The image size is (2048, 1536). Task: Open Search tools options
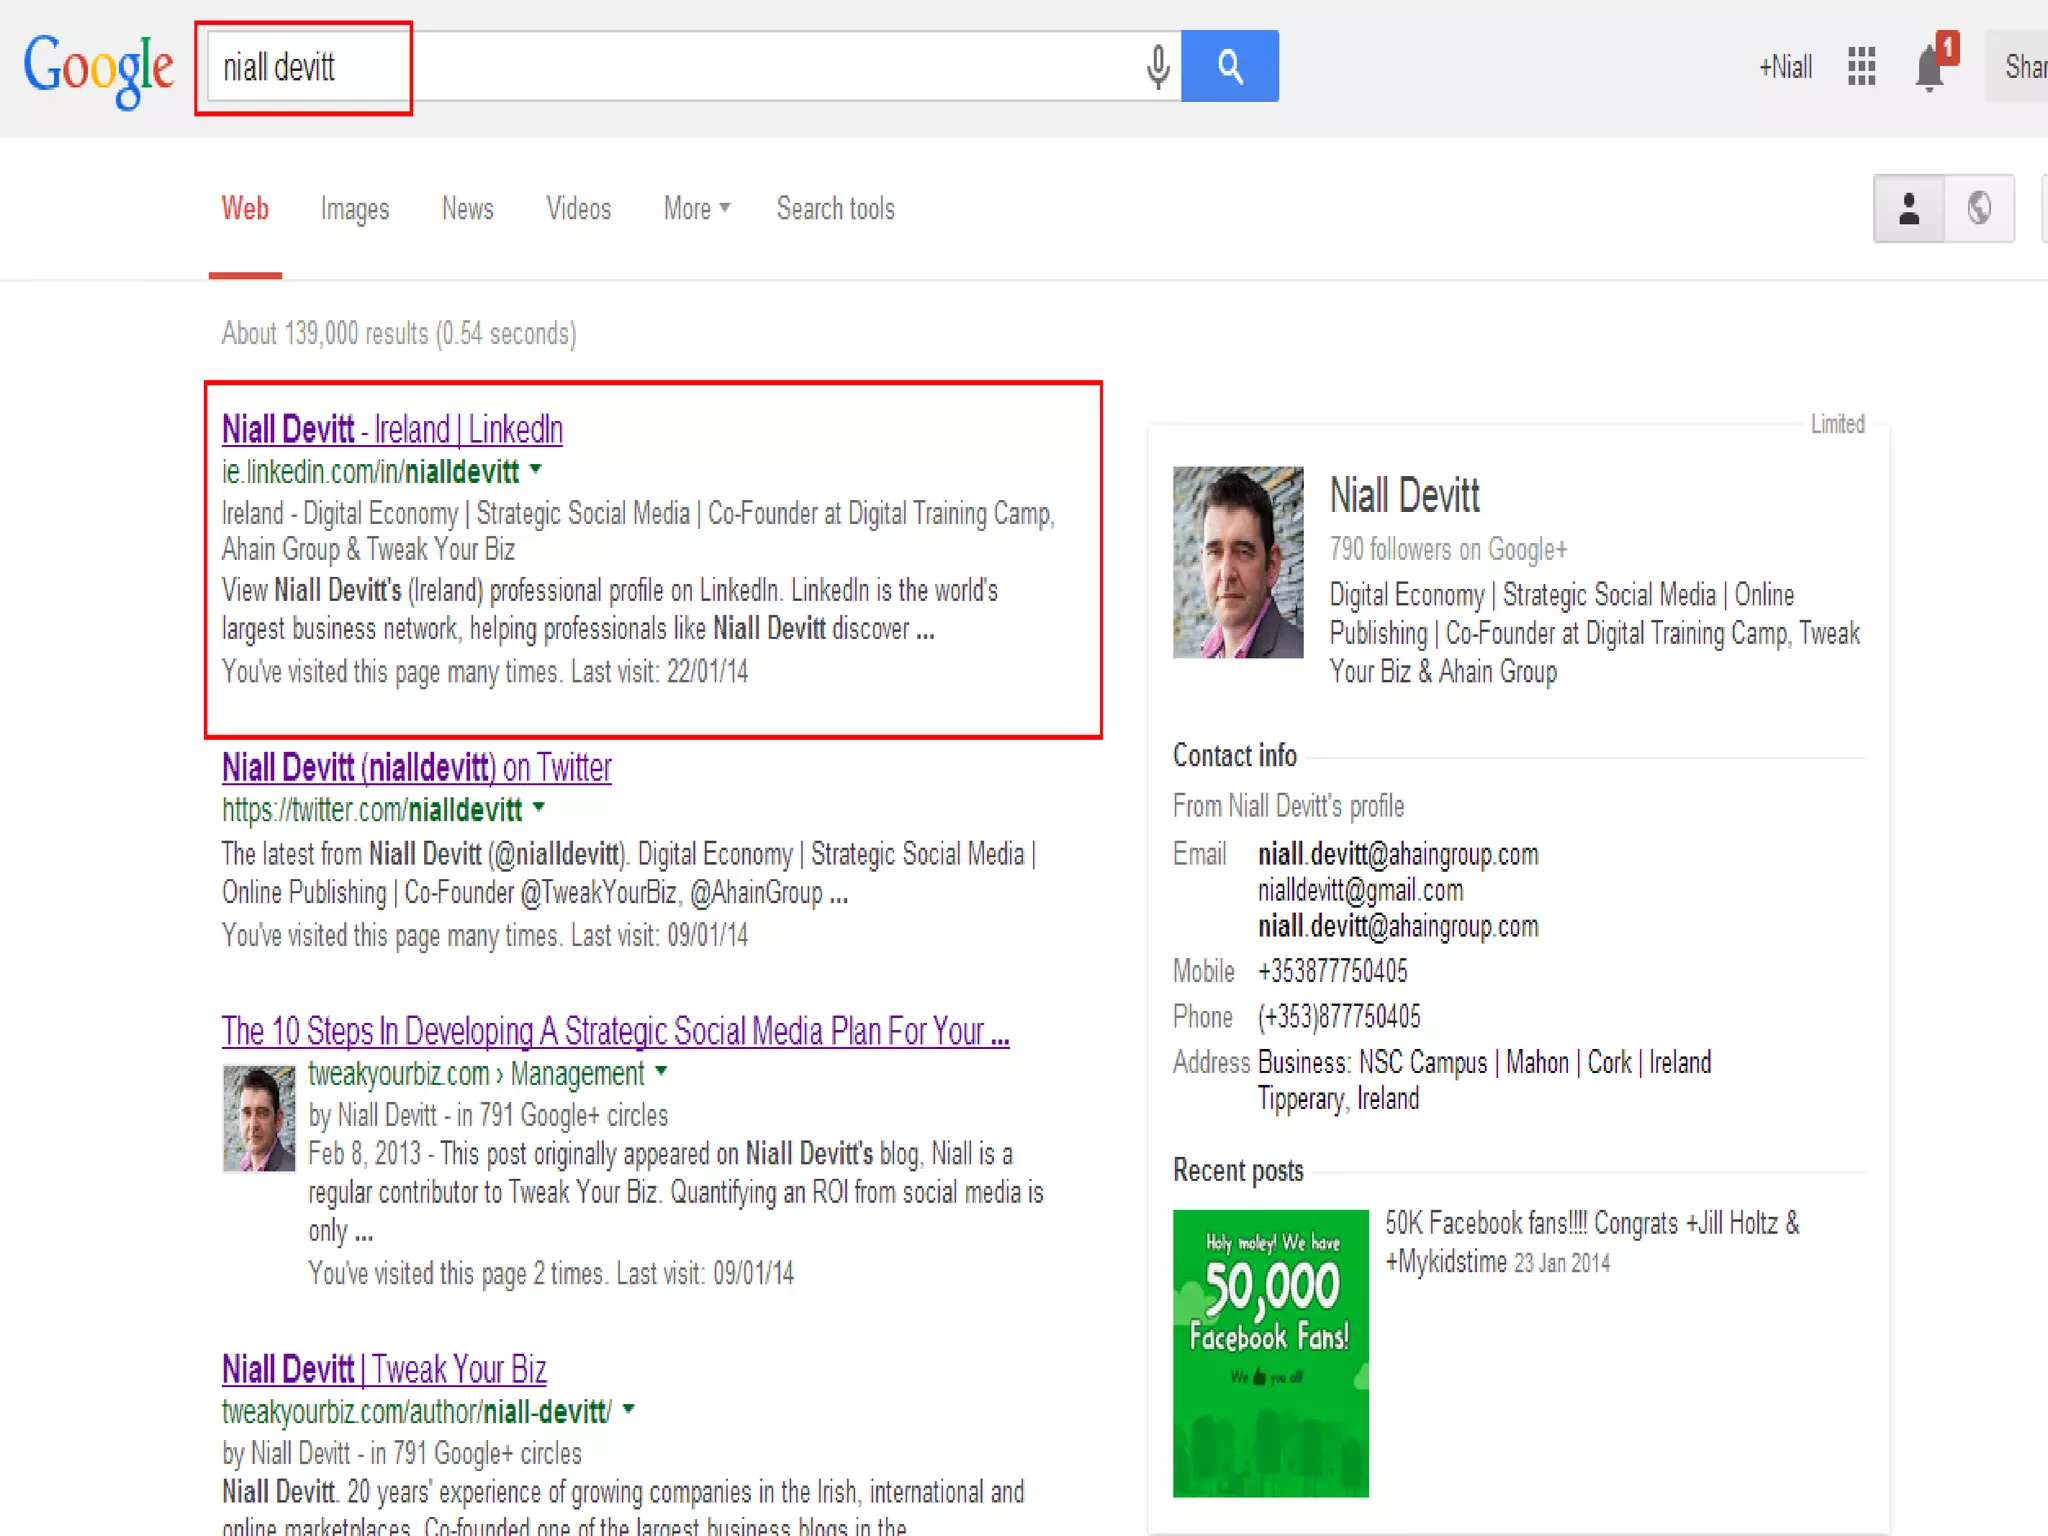(835, 208)
